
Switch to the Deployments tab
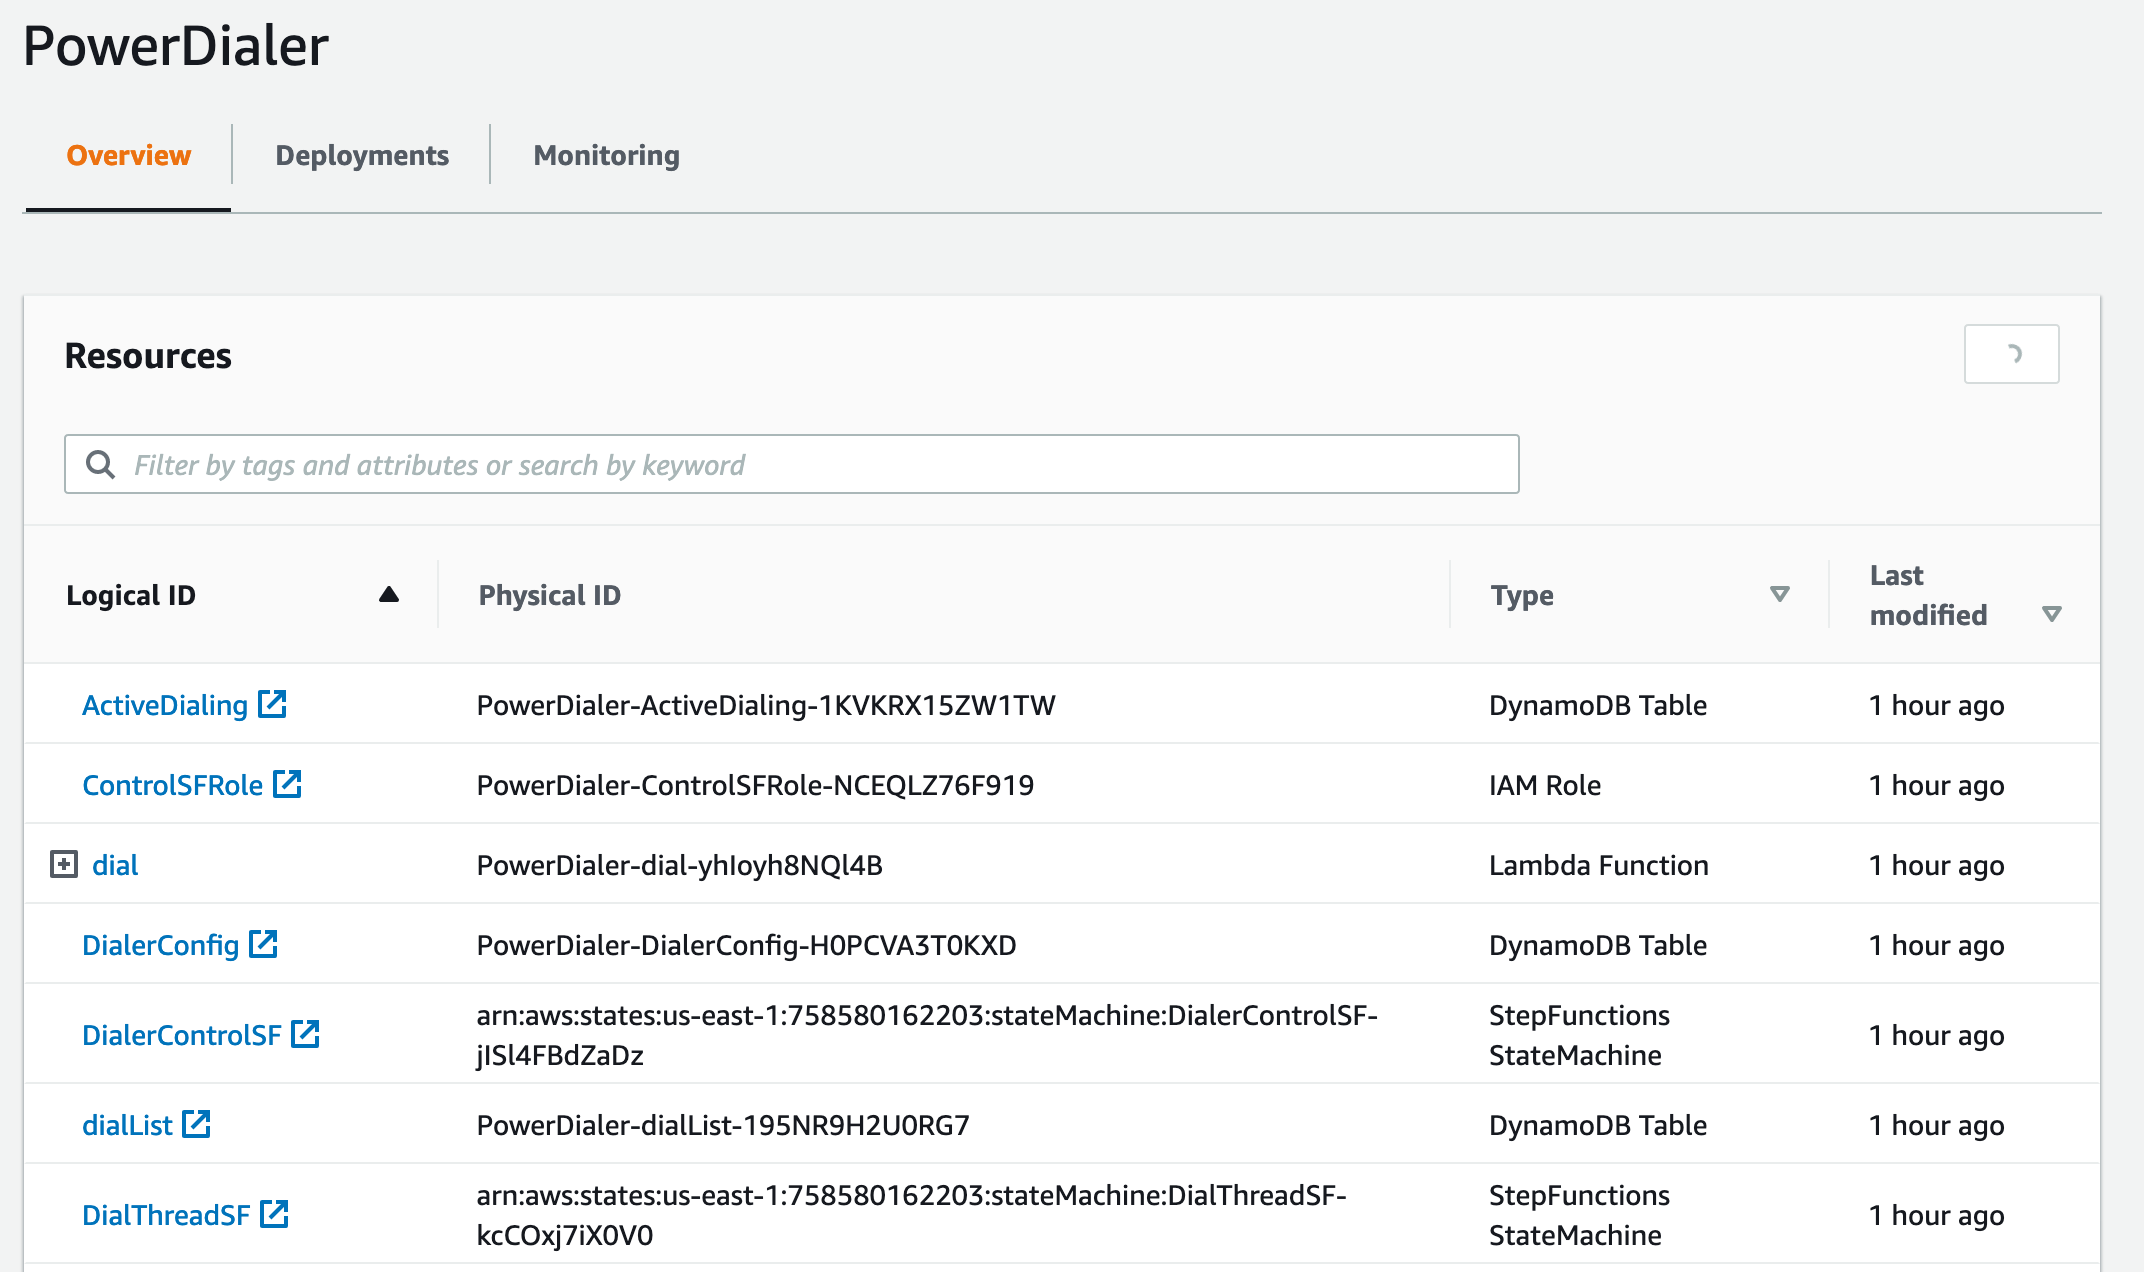362,155
